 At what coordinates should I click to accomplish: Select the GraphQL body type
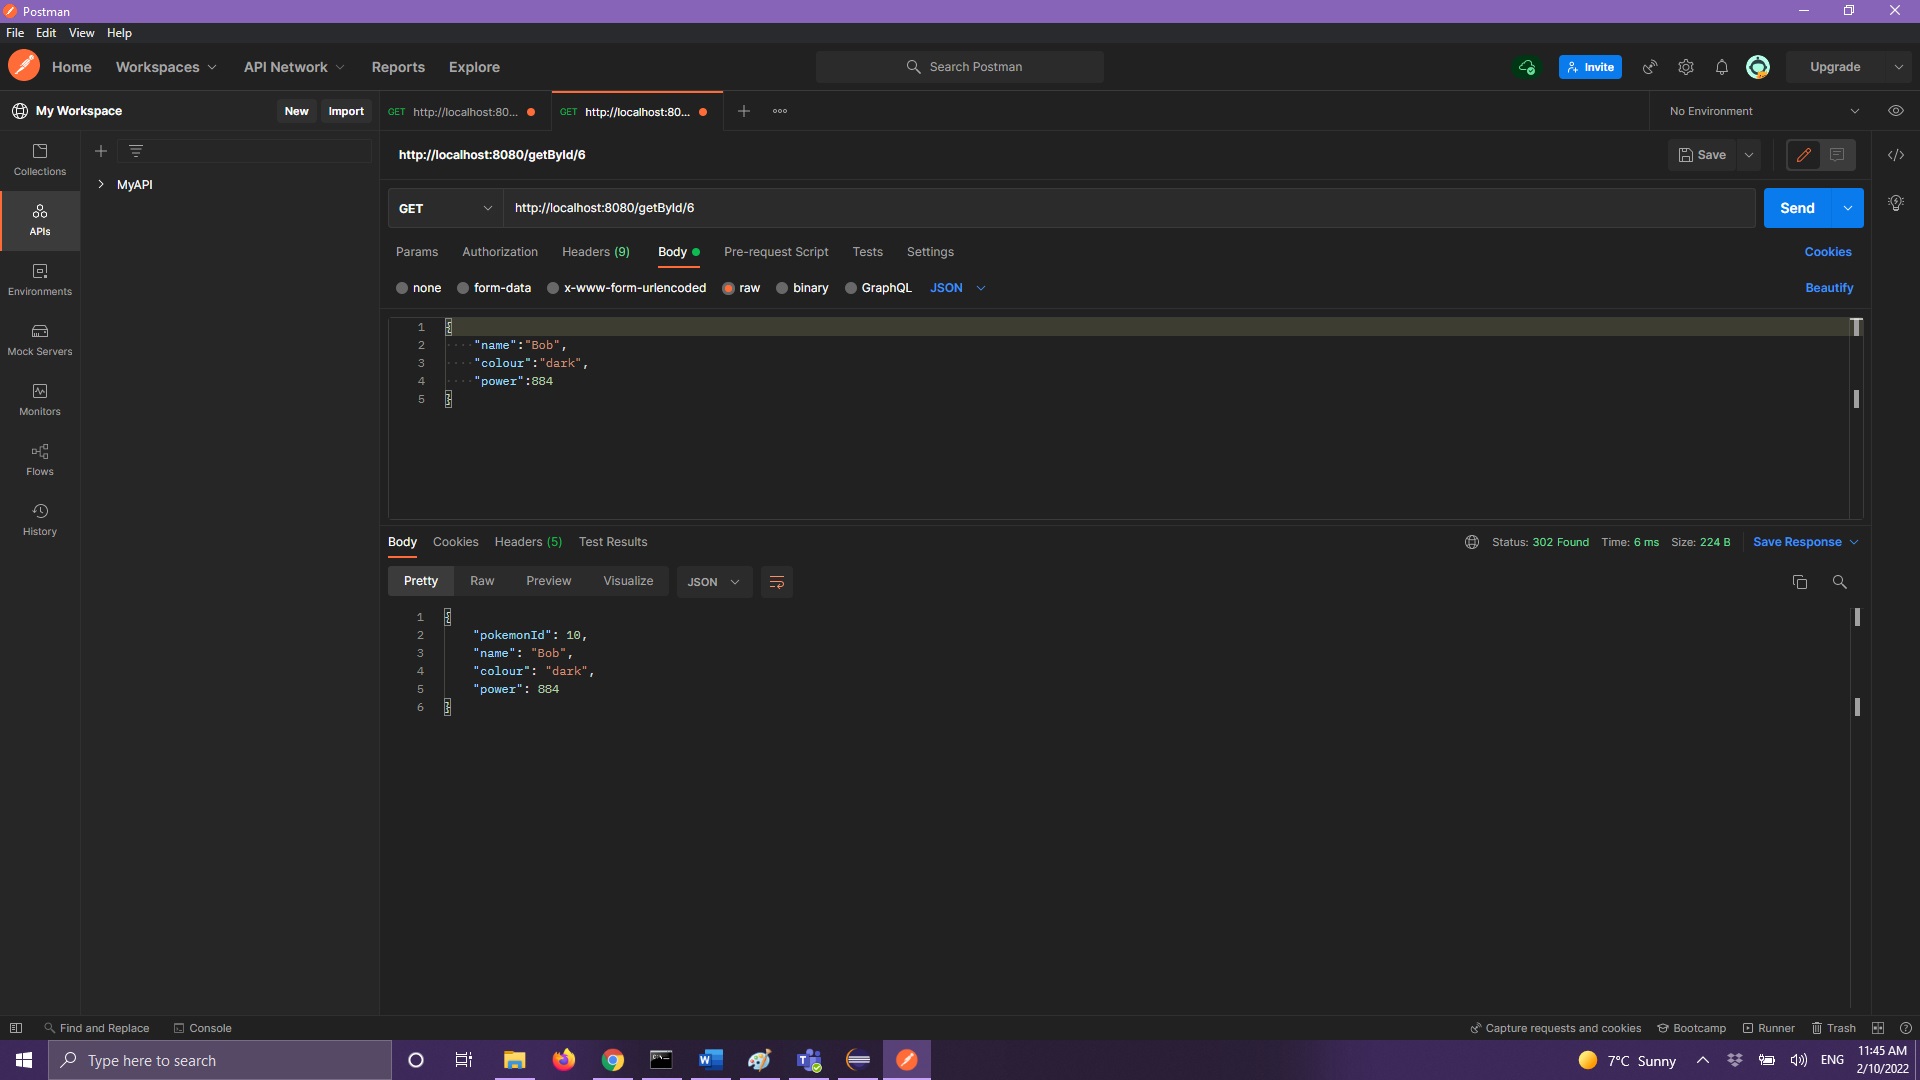click(x=878, y=288)
